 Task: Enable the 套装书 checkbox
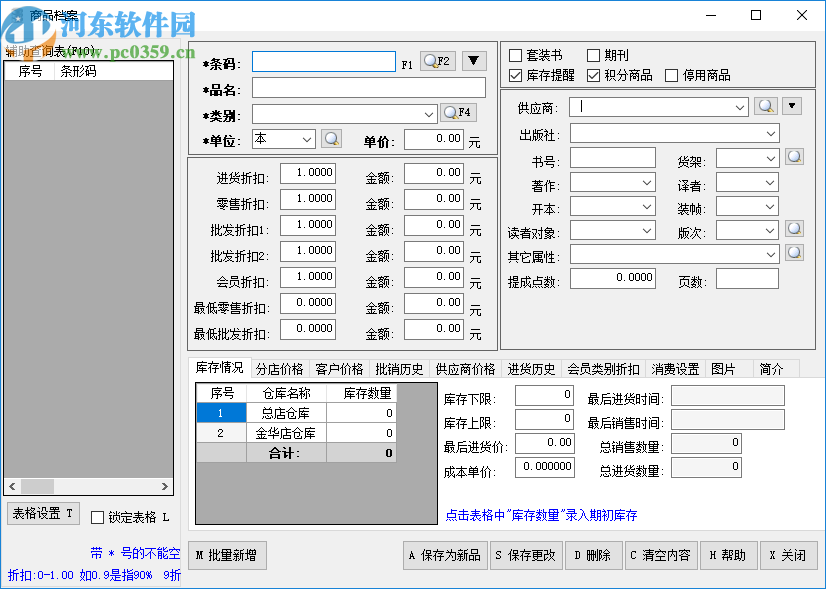click(x=516, y=55)
